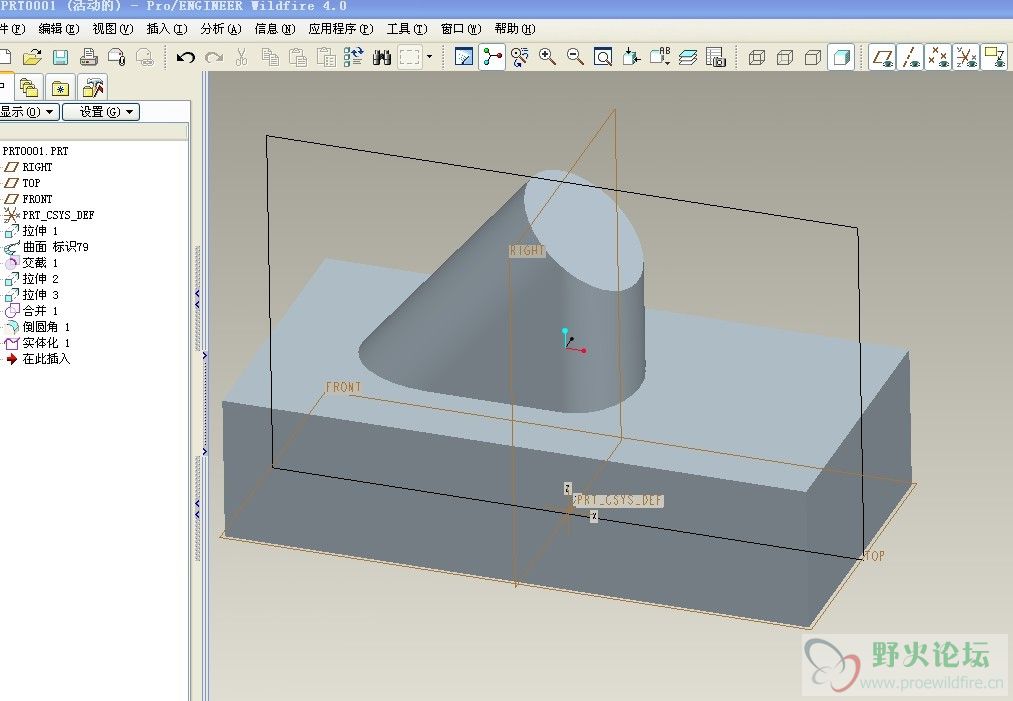Switch to wireframe display mode
This screenshot has width=1013, height=701.
[757, 58]
